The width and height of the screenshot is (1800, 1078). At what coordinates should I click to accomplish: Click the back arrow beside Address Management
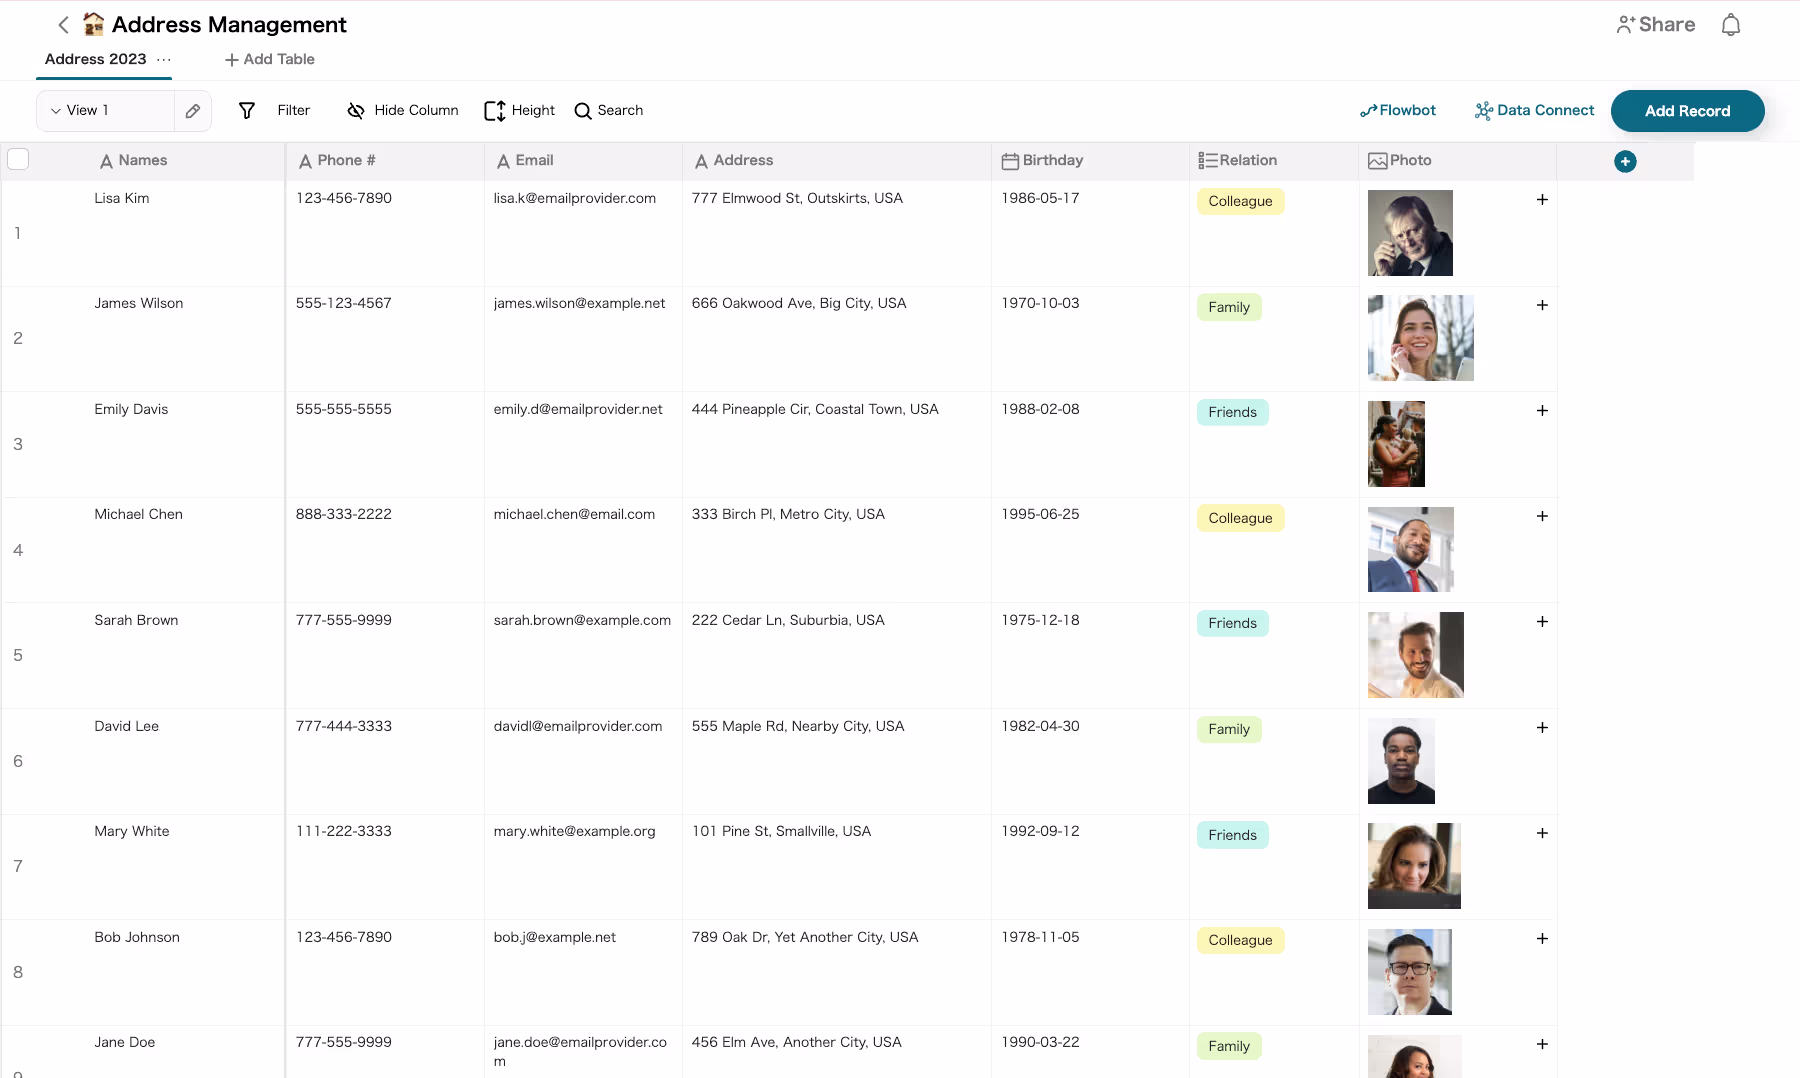tap(63, 25)
